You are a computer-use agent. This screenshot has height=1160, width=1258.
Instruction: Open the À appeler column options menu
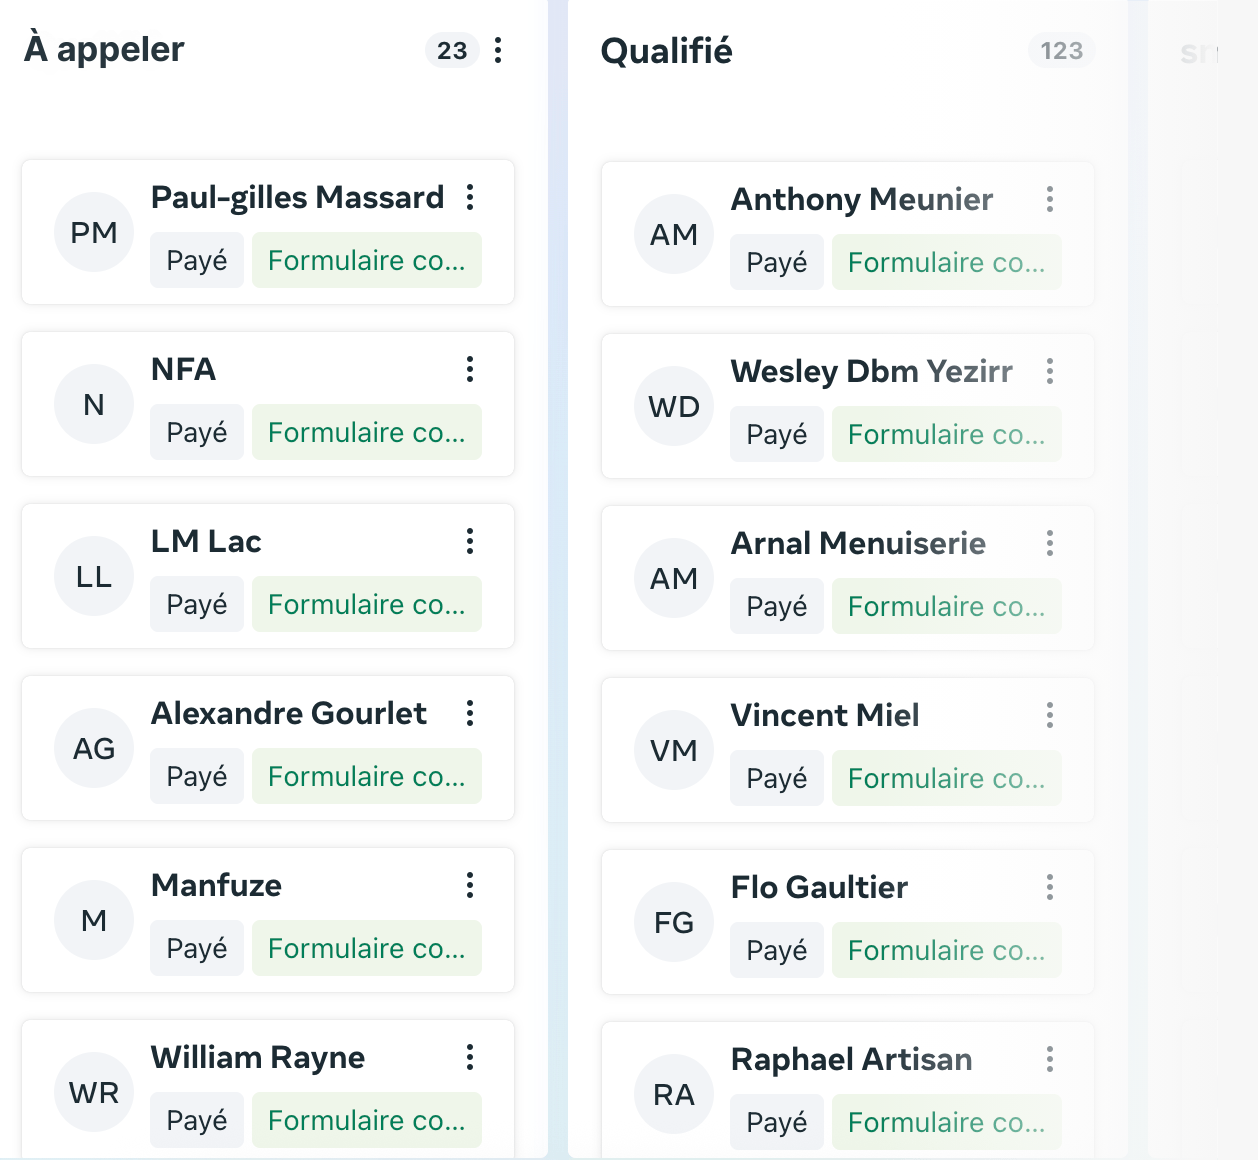(x=498, y=50)
